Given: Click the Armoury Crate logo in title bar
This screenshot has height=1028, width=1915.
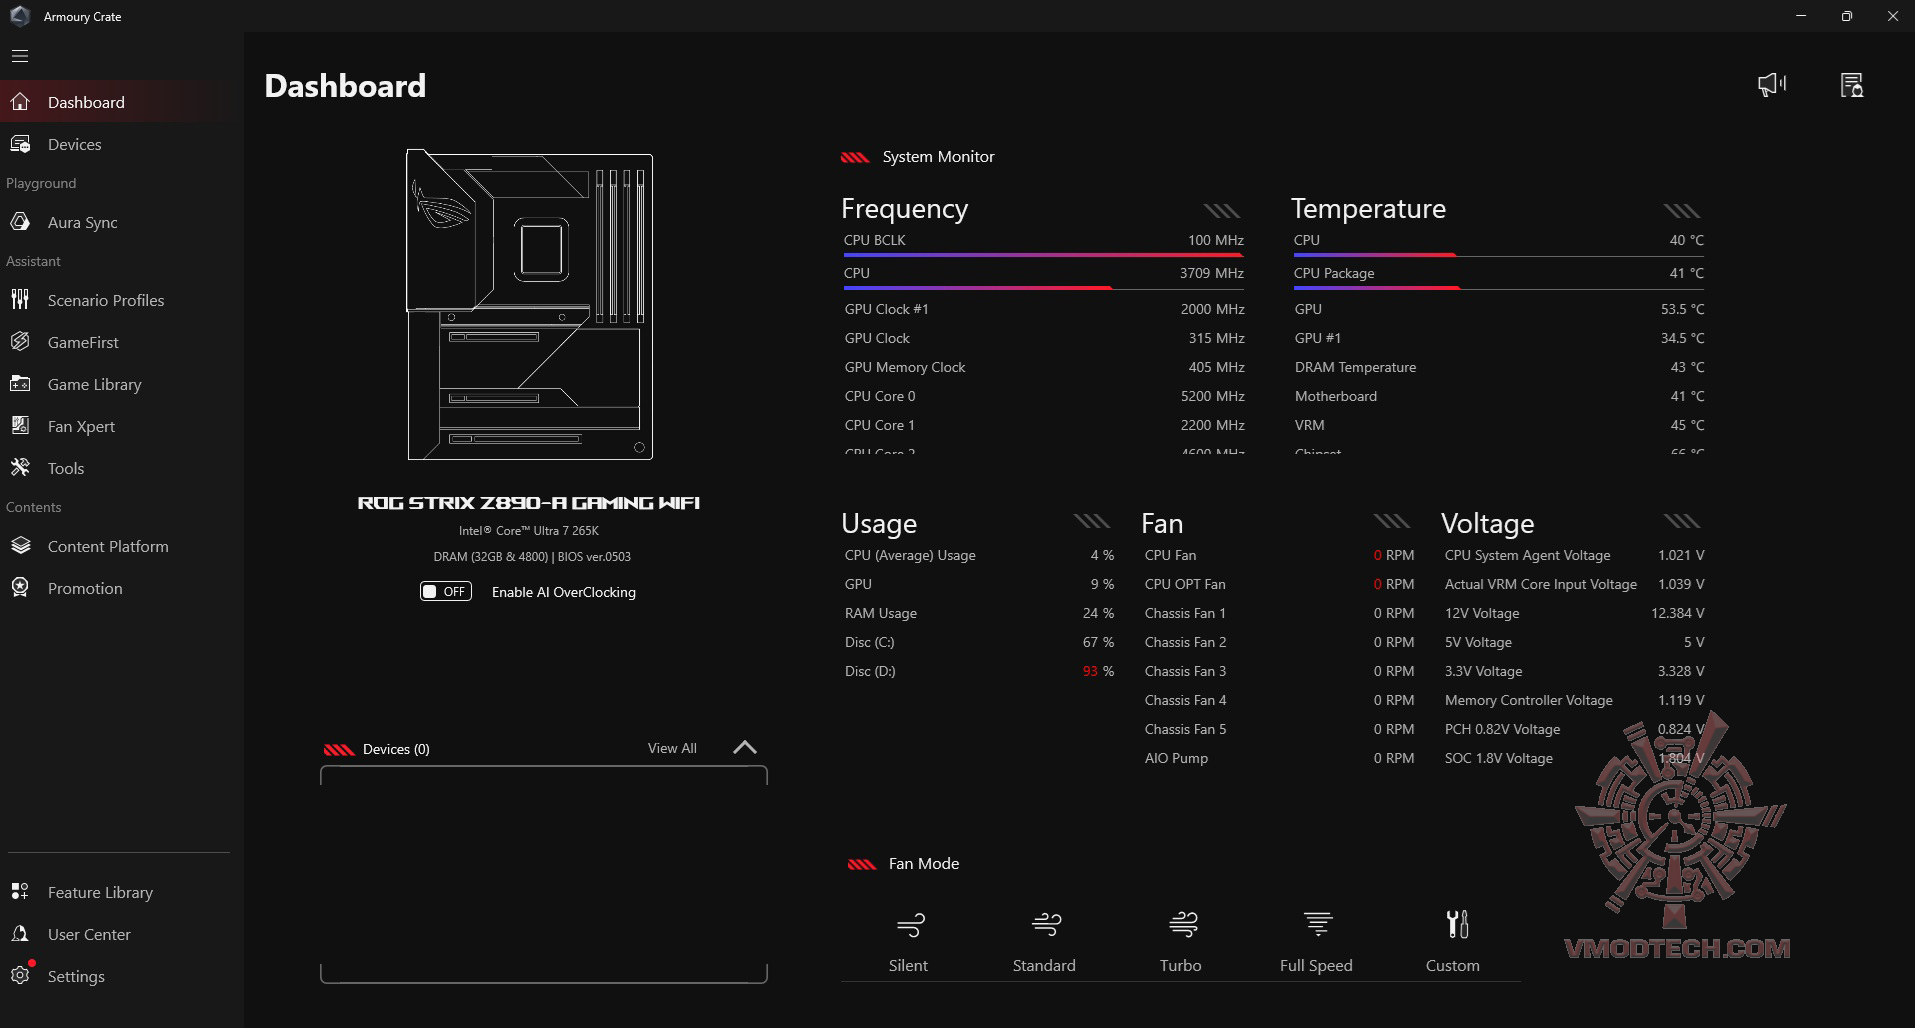Looking at the screenshot, I should [20, 16].
